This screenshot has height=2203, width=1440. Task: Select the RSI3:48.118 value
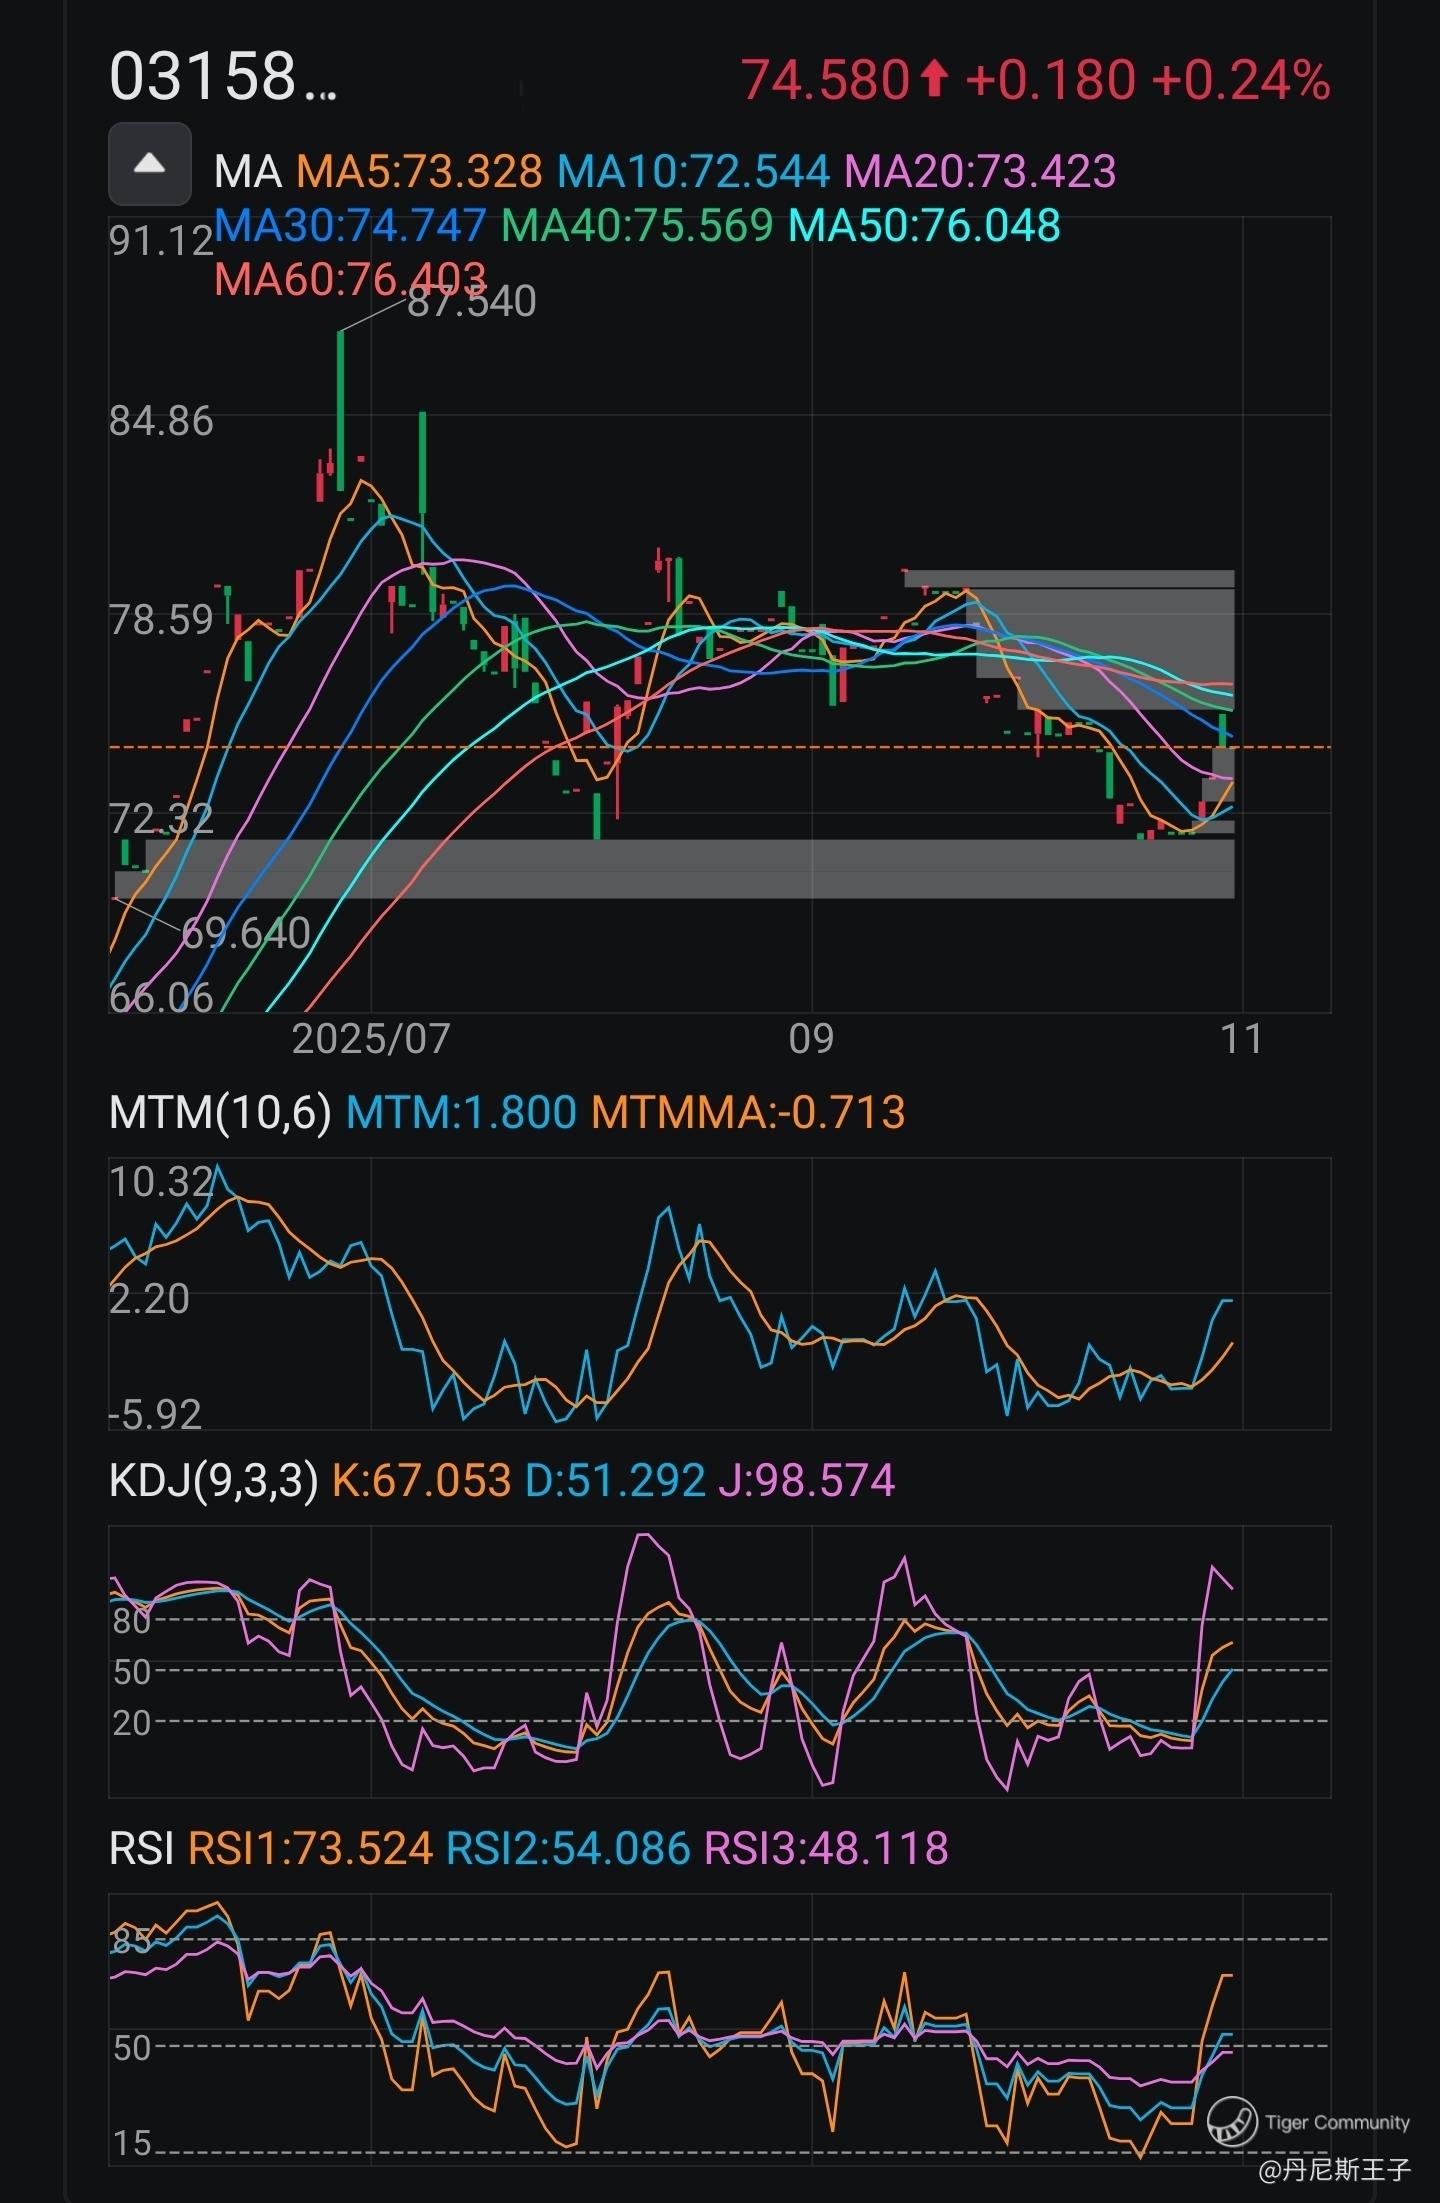827,1848
